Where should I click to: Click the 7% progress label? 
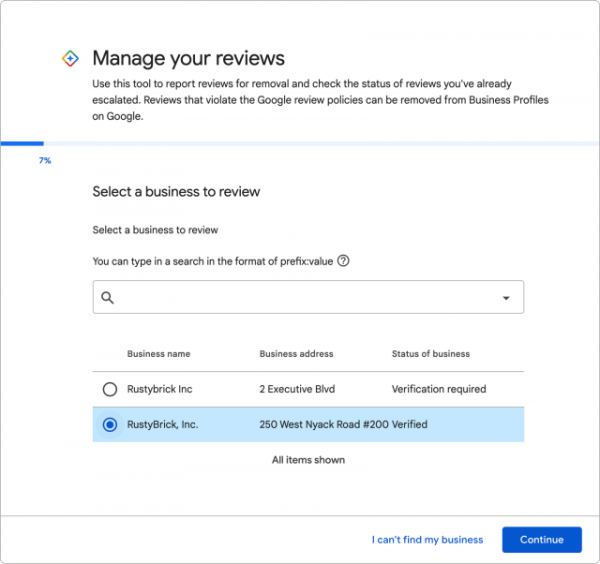click(45, 160)
